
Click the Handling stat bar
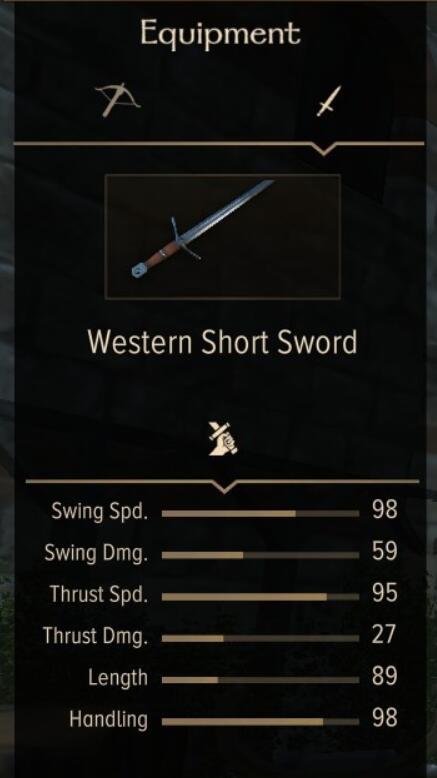[260, 721]
